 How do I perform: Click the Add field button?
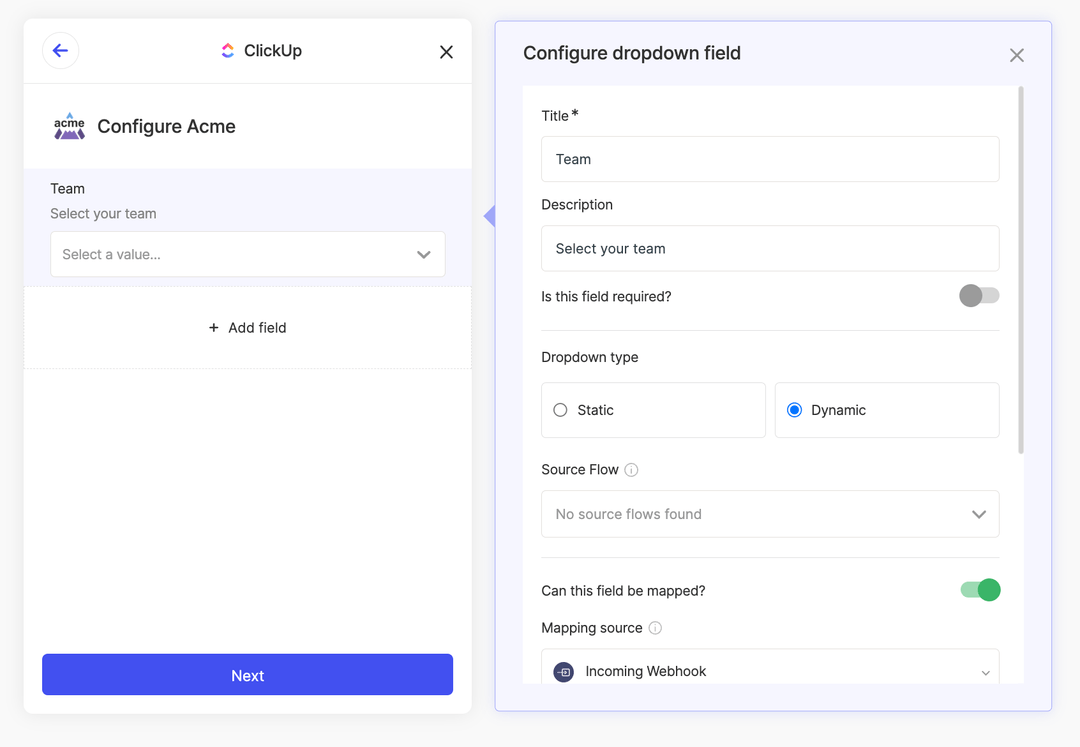(x=247, y=328)
